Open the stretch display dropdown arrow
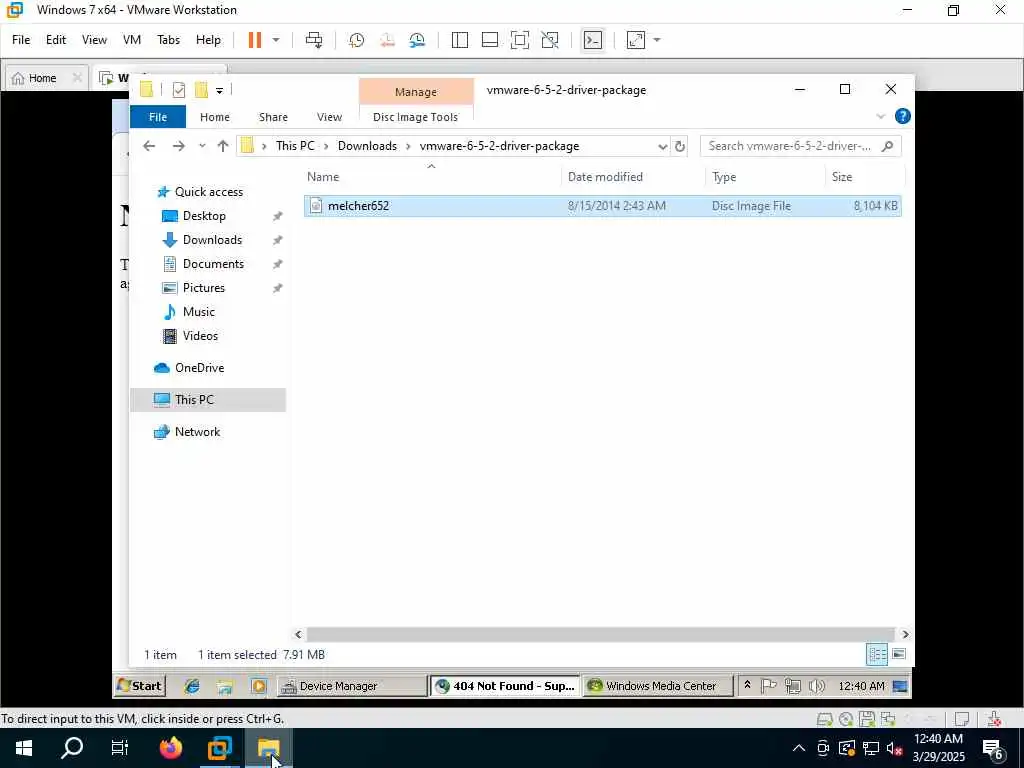The image size is (1024, 768). pos(657,40)
